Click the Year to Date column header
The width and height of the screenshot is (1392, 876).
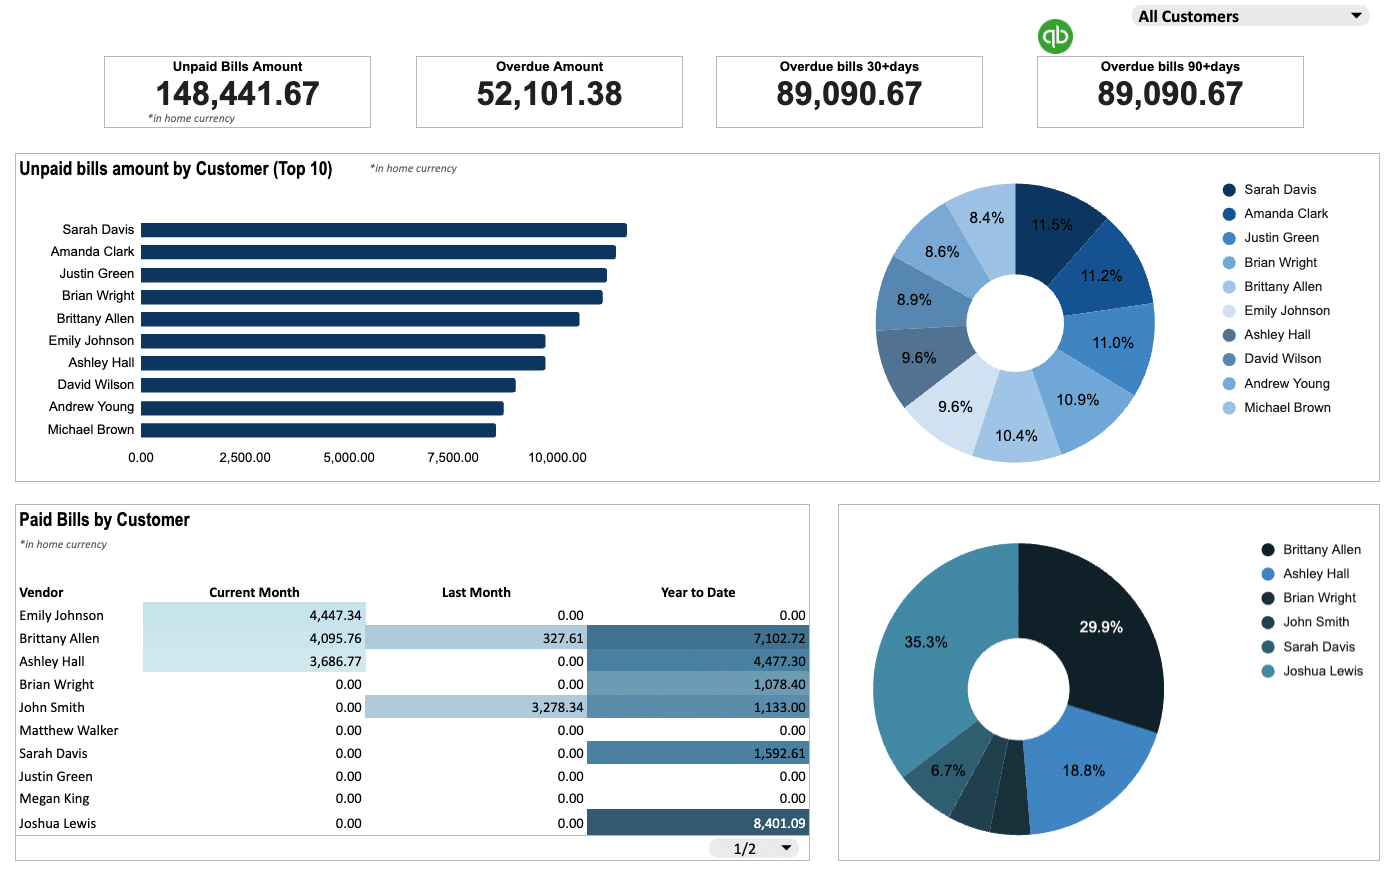(x=697, y=592)
